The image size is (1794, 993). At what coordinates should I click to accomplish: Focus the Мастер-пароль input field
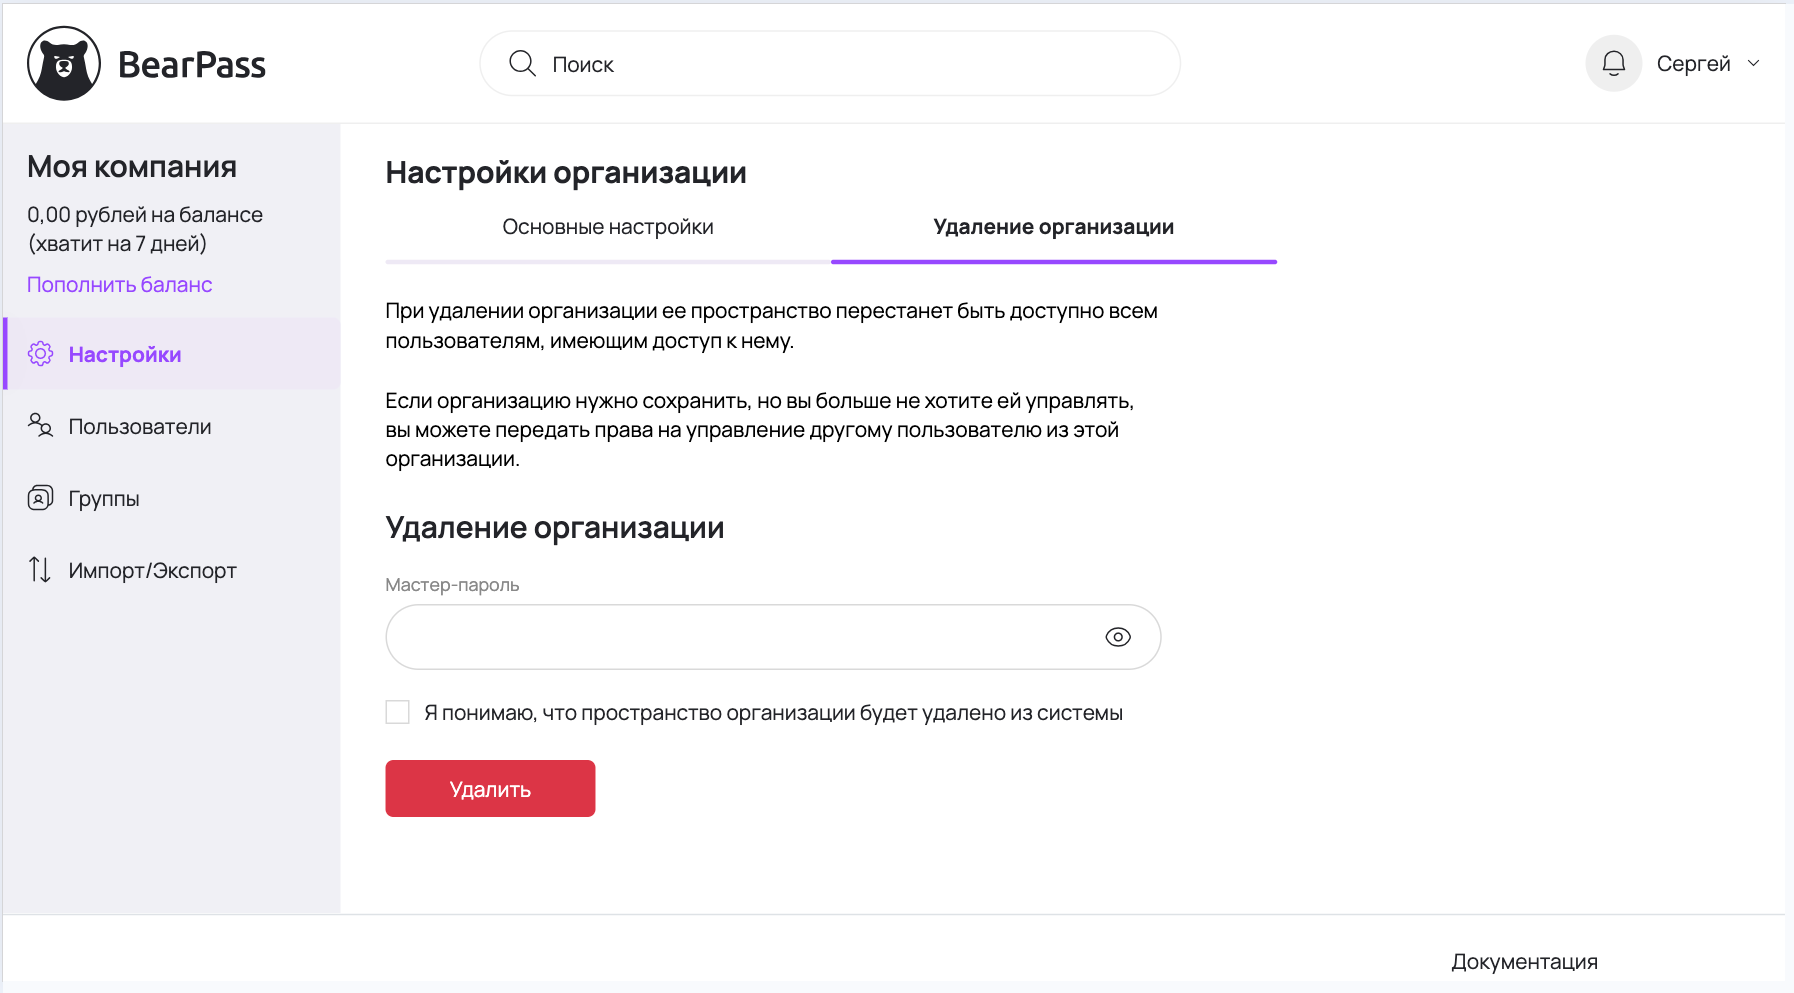[740, 637]
